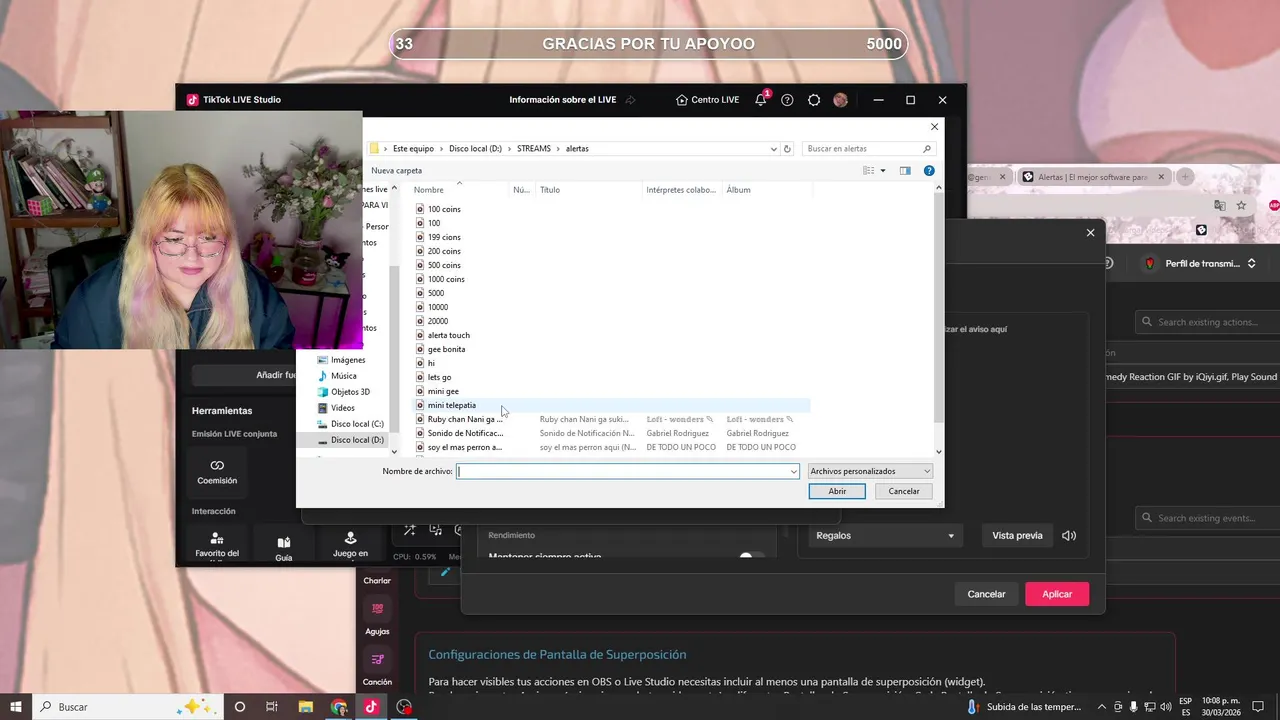This screenshot has width=1280, height=720.
Task: Open Imágenes in the navigation pane
Action: (x=348, y=360)
